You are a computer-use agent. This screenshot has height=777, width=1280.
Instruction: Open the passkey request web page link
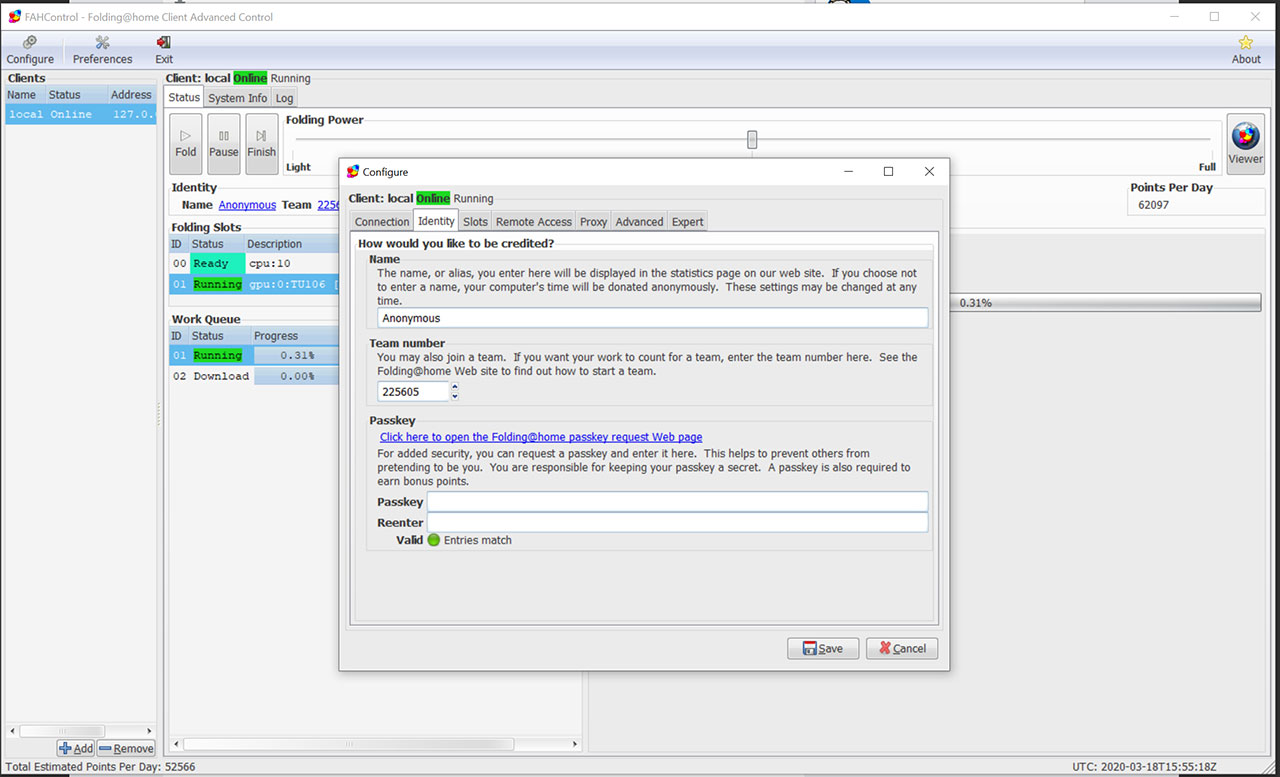point(540,437)
